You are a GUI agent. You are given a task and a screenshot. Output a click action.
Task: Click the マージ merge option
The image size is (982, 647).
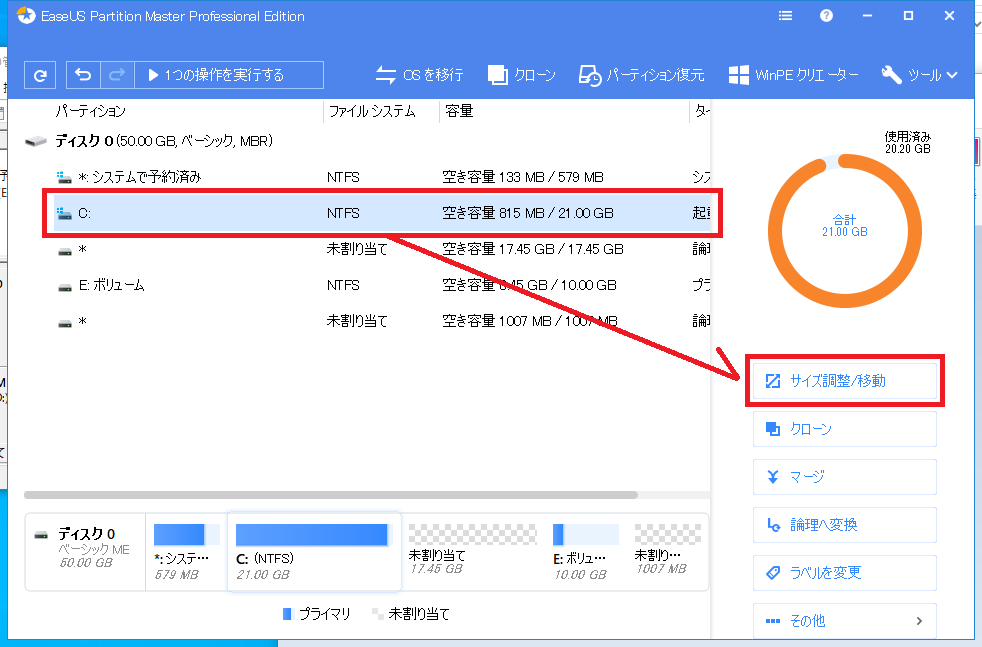coord(844,477)
